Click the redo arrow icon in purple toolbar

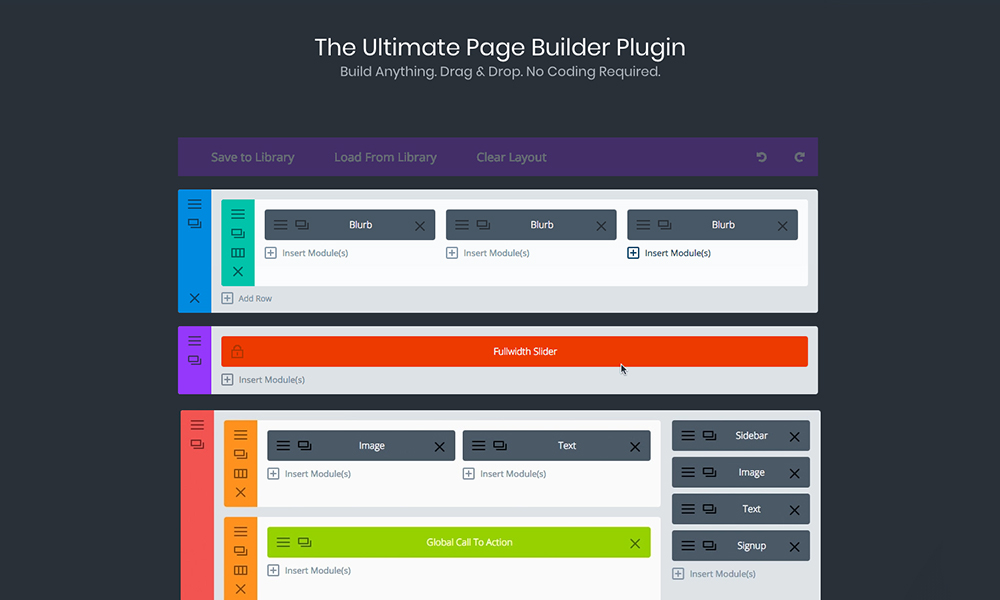coord(799,157)
